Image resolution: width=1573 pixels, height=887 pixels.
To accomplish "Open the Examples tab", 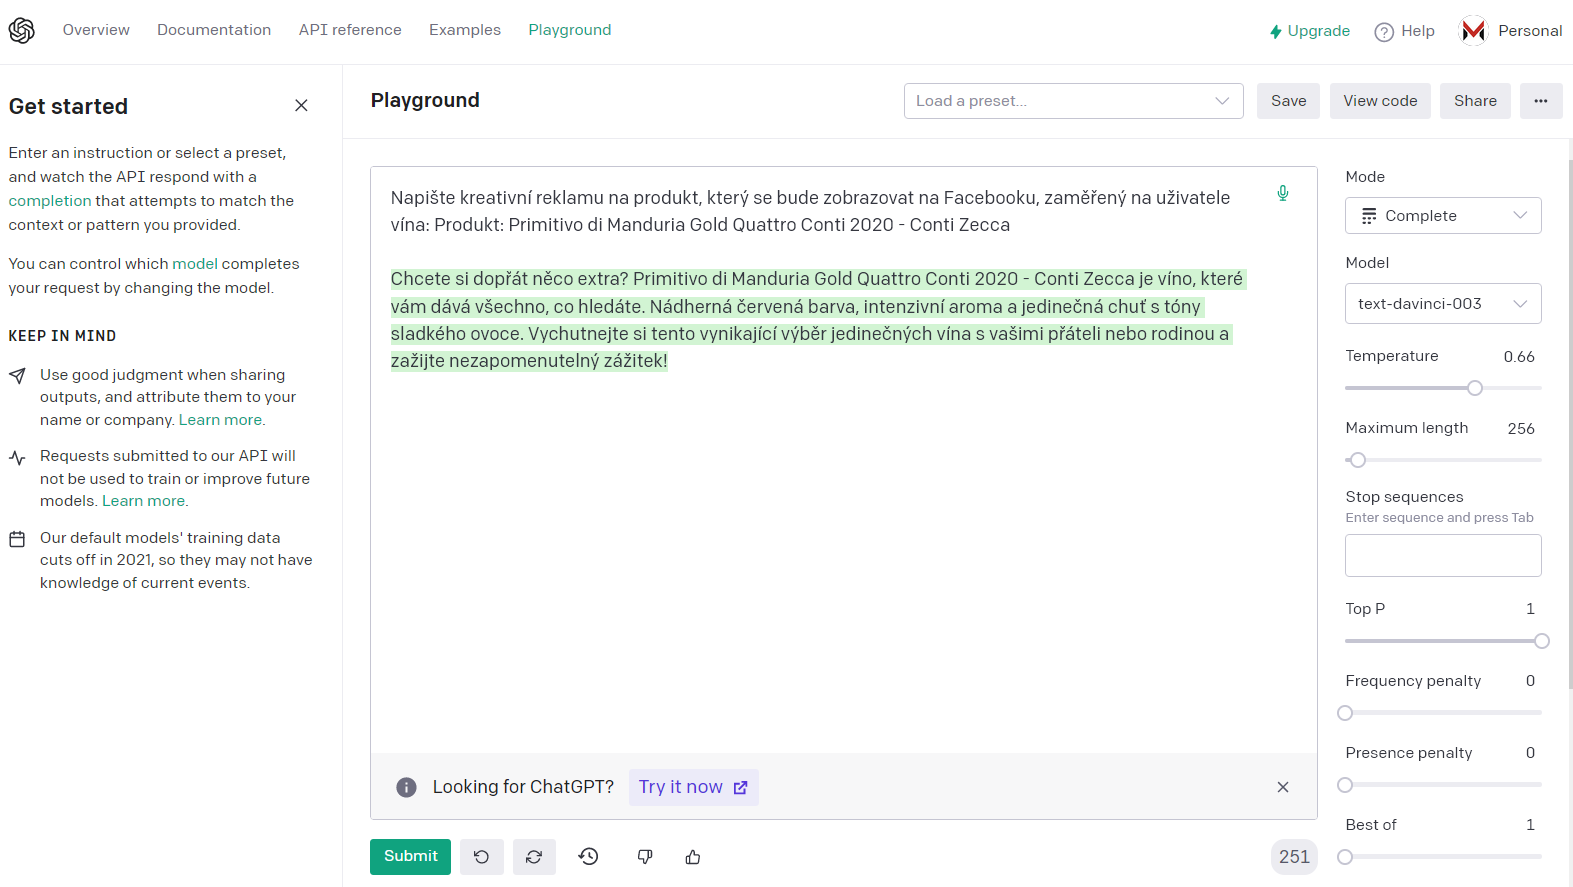I will pyautogui.click(x=465, y=30).
